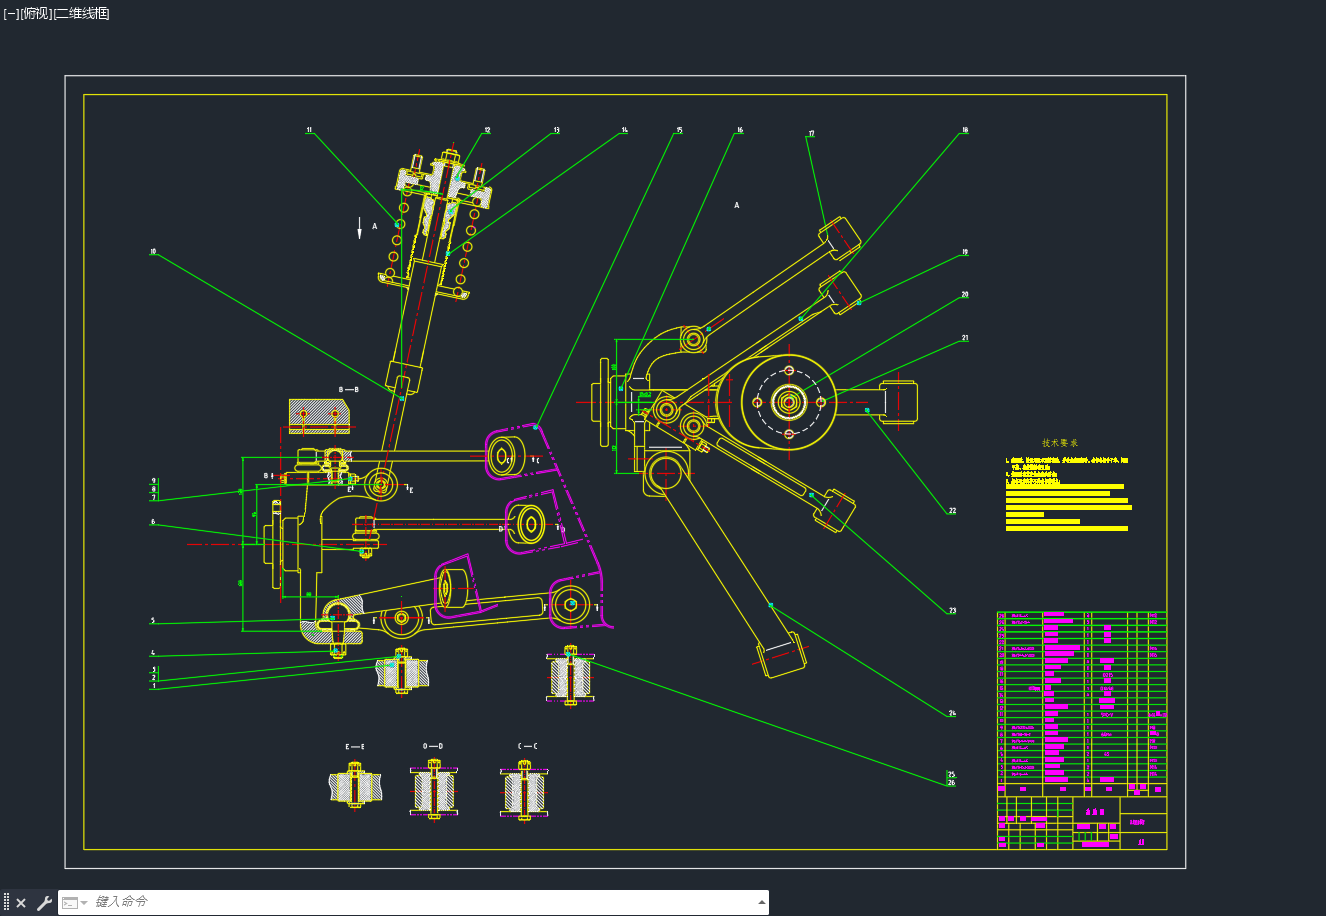Show recent commands list from prompt icon

(74, 903)
